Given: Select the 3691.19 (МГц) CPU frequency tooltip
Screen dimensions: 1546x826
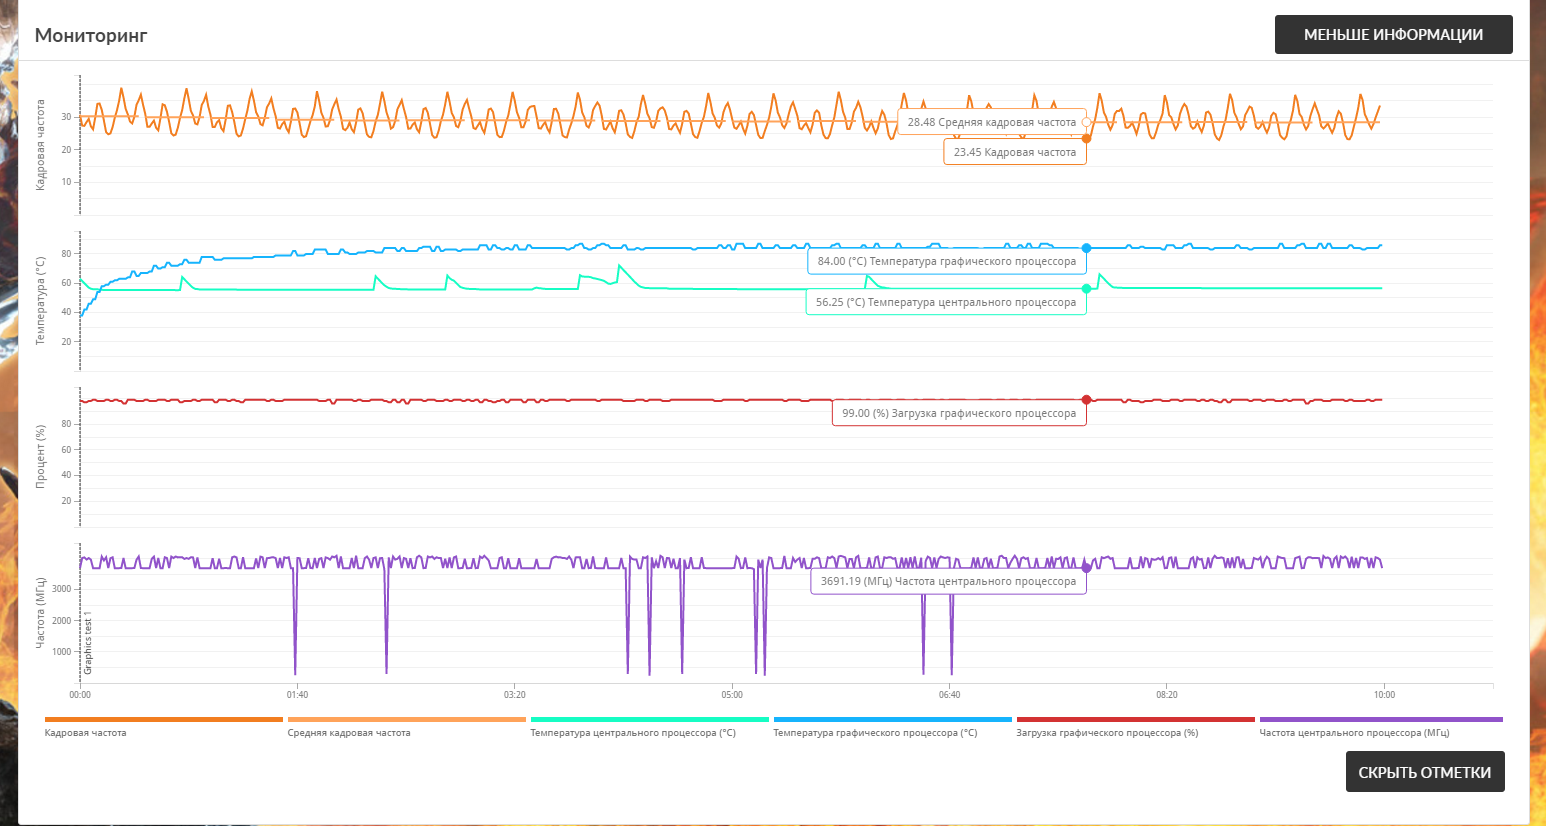Looking at the screenshot, I should (948, 581).
